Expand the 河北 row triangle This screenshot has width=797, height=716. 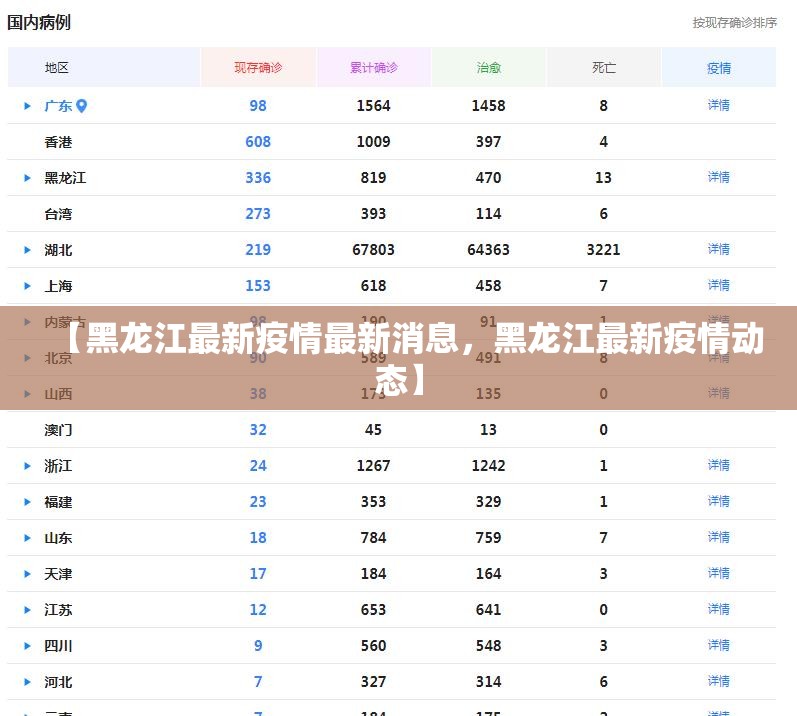point(27,682)
